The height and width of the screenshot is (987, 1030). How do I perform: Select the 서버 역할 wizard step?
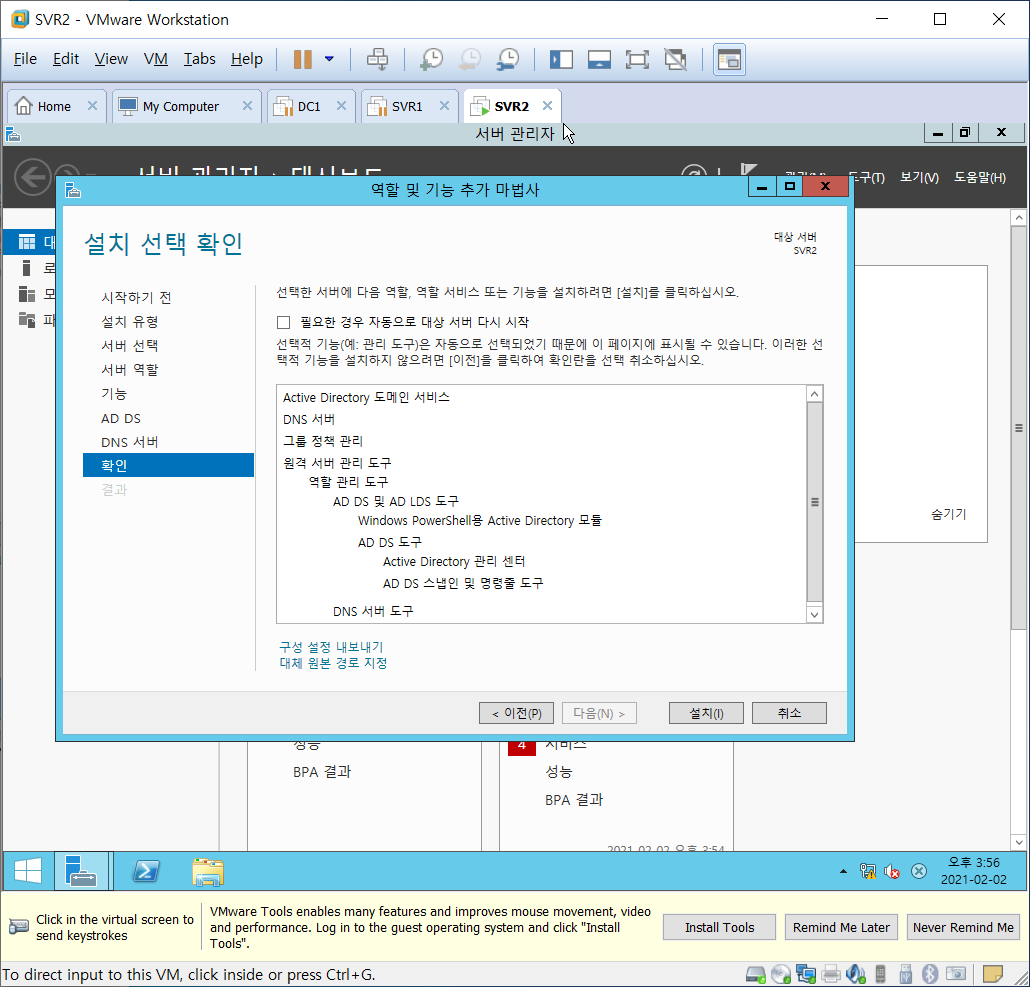pyautogui.click(x=129, y=370)
